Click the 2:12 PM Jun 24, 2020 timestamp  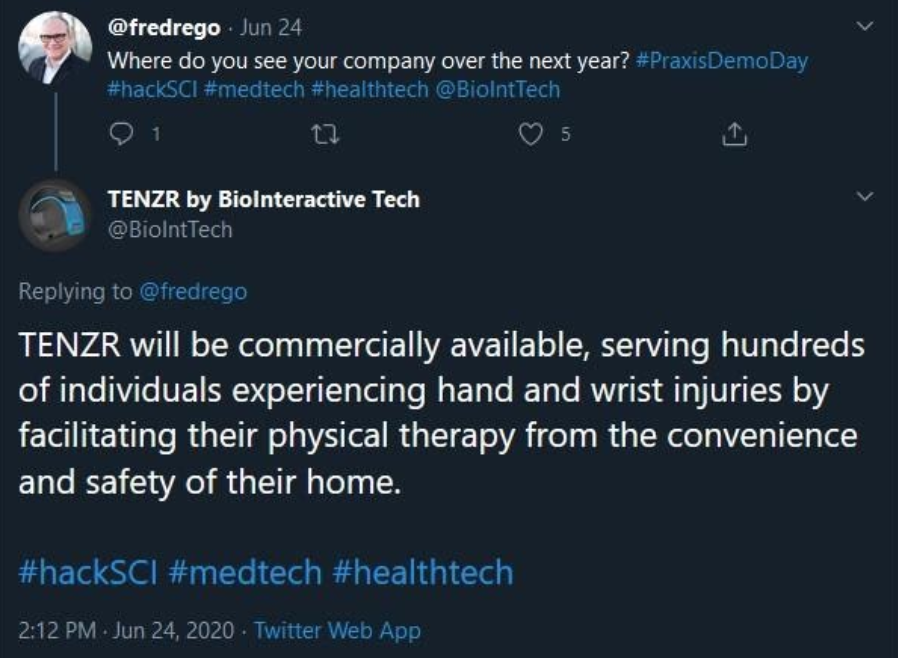[128, 631]
